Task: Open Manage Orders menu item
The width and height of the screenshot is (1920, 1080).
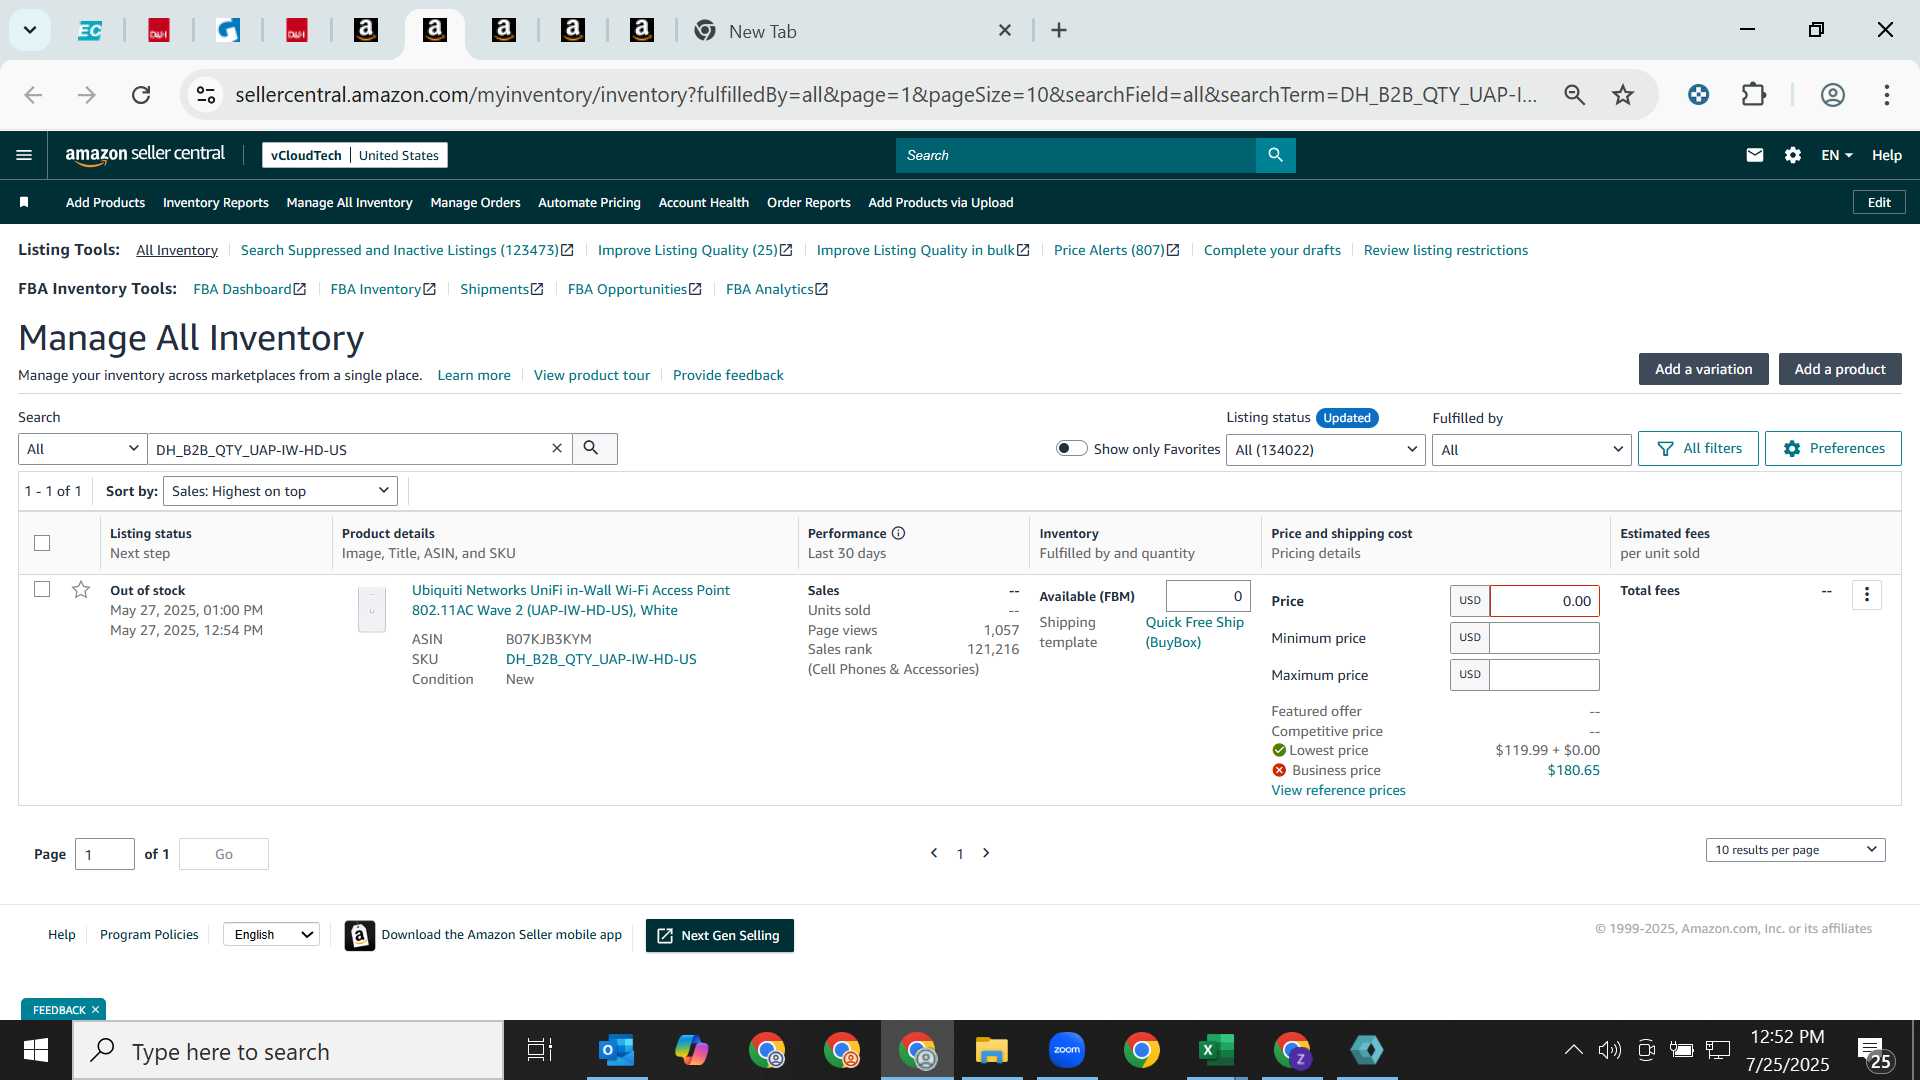Action: click(x=475, y=202)
